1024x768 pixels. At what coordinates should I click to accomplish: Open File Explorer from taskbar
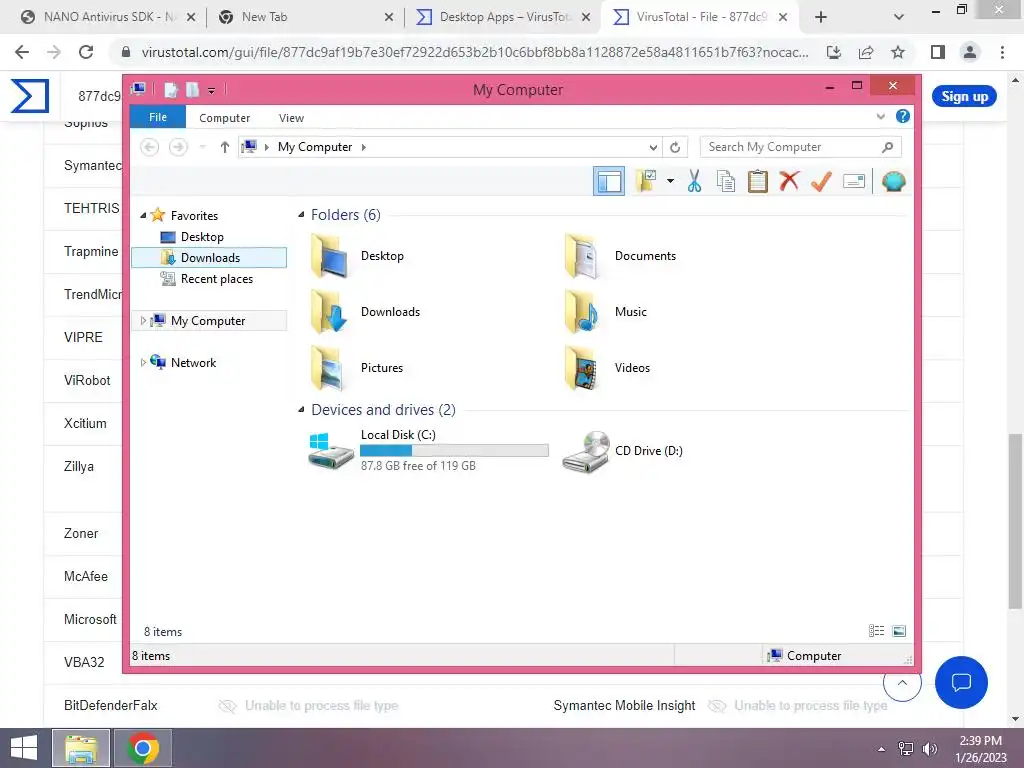click(x=81, y=748)
